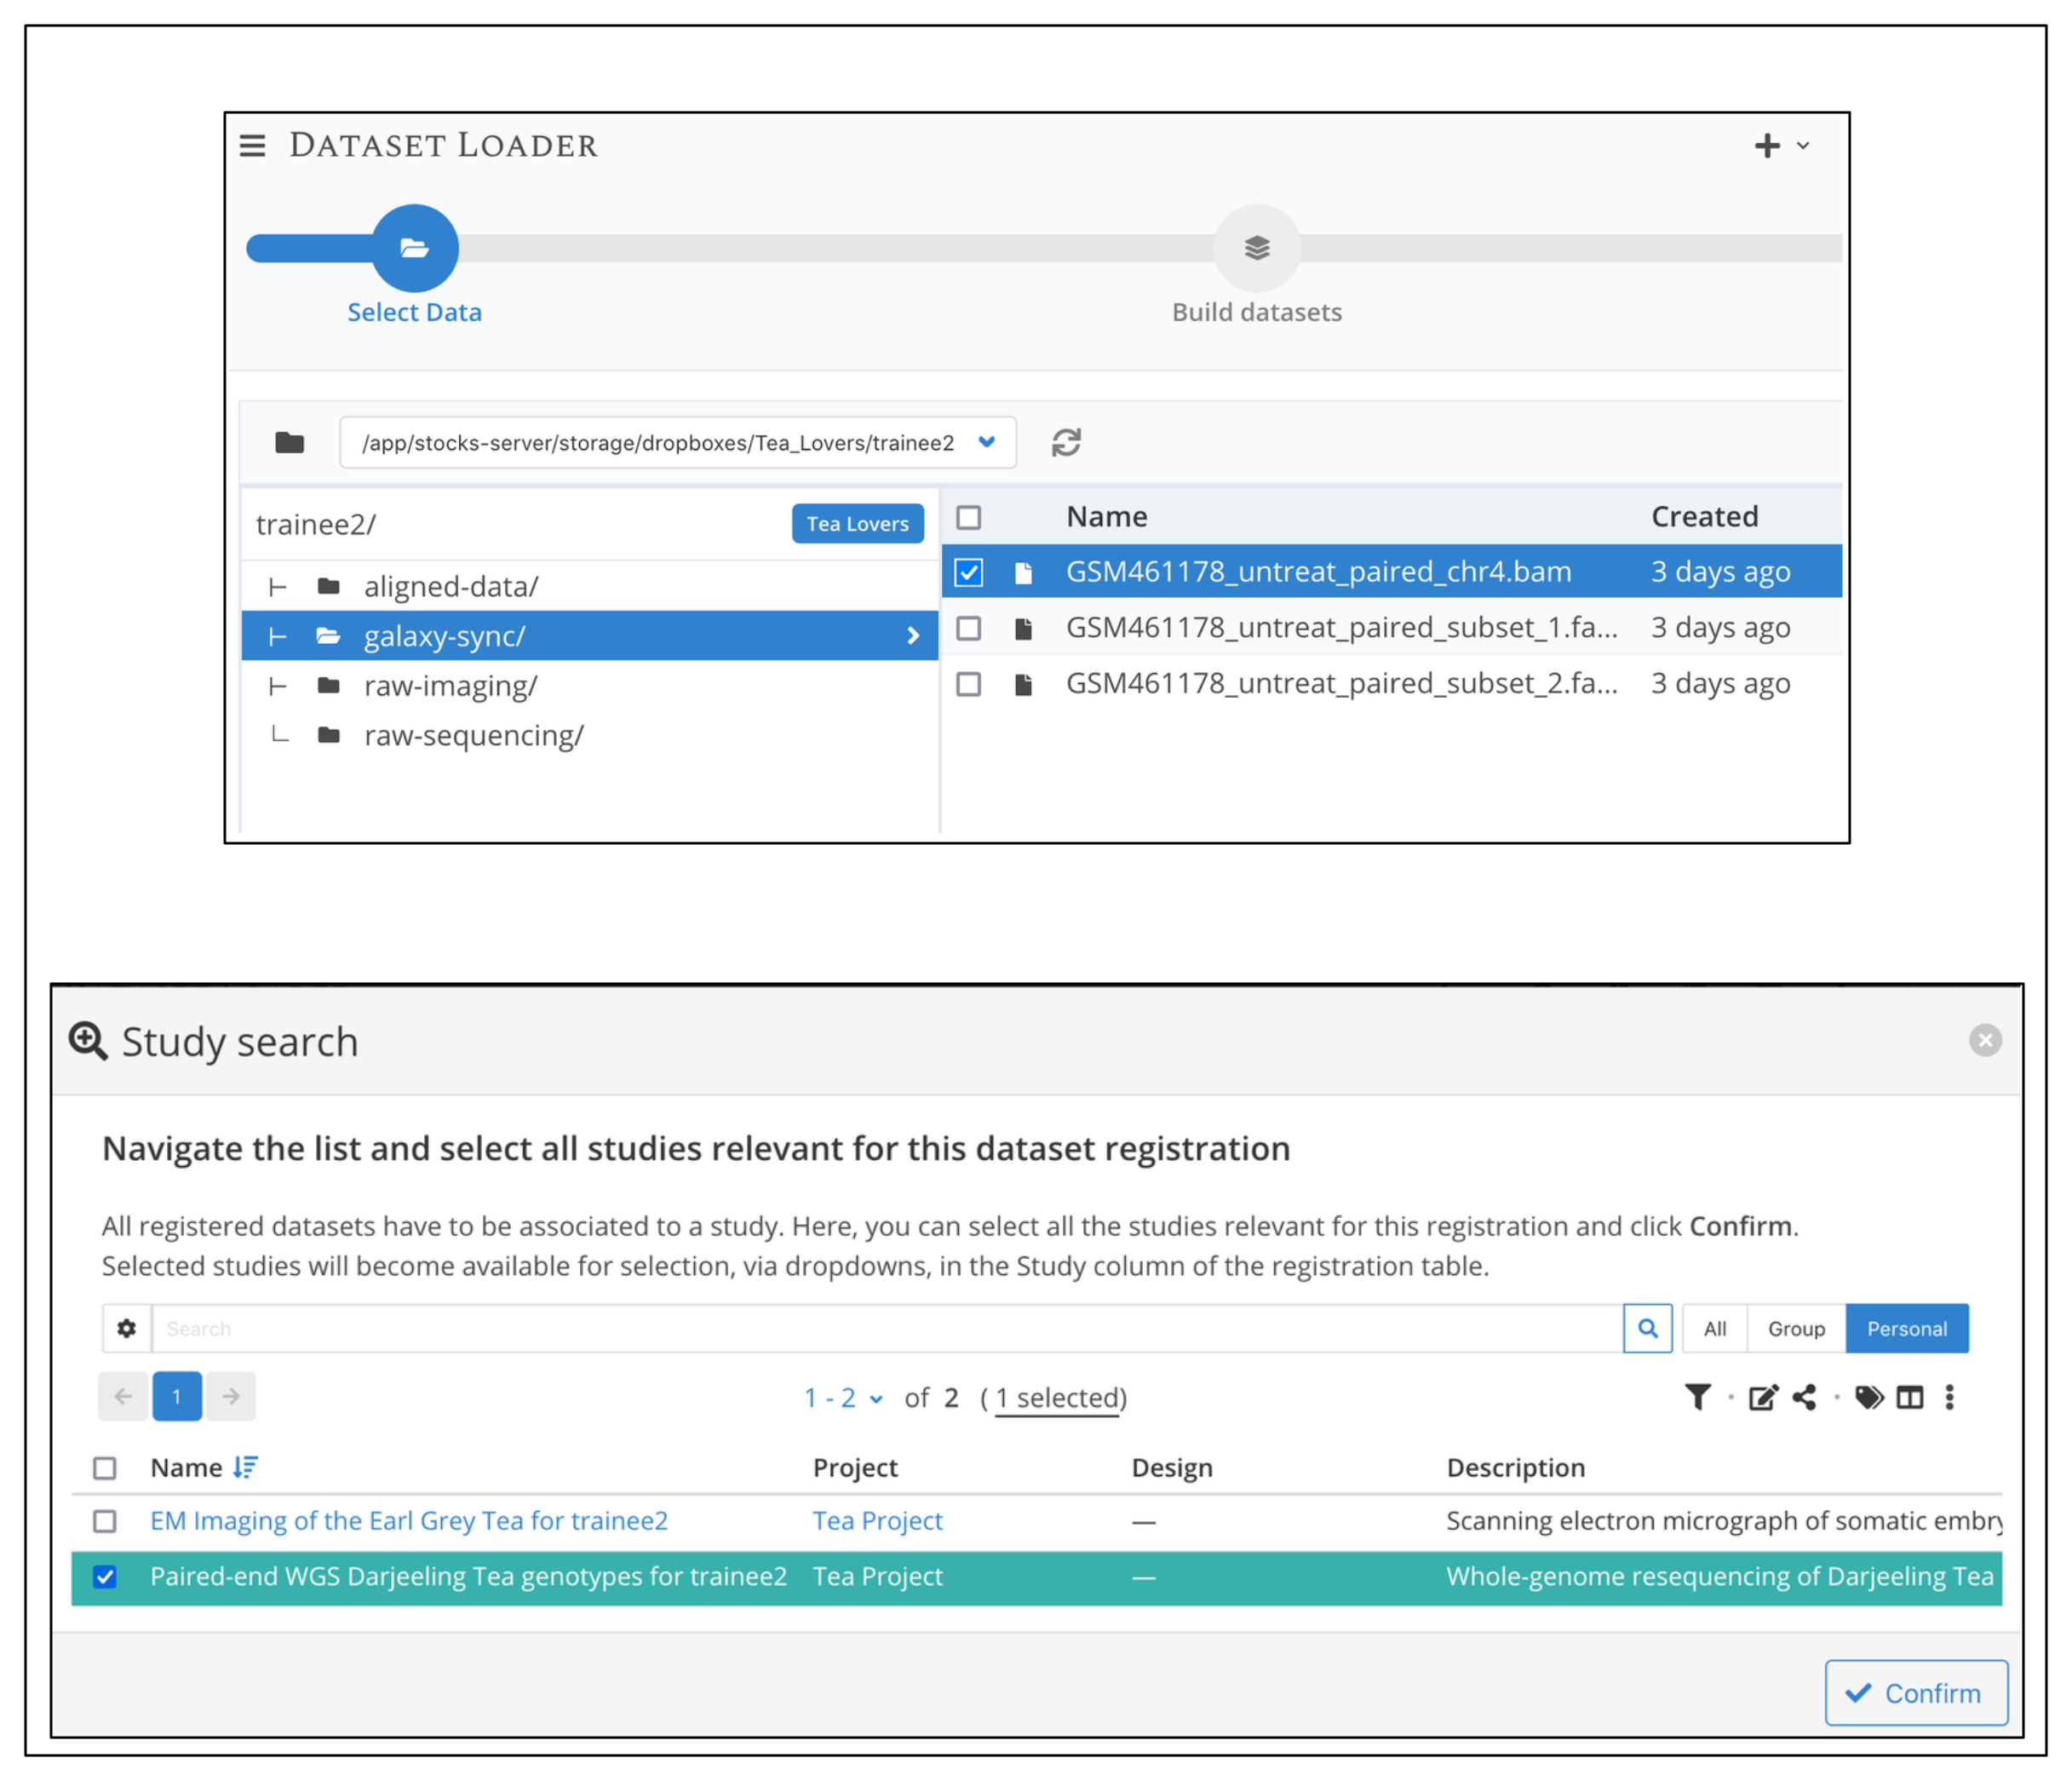Click the Select Data progress bar segment
This screenshot has height=1781, width=2072.
point(310,248)
